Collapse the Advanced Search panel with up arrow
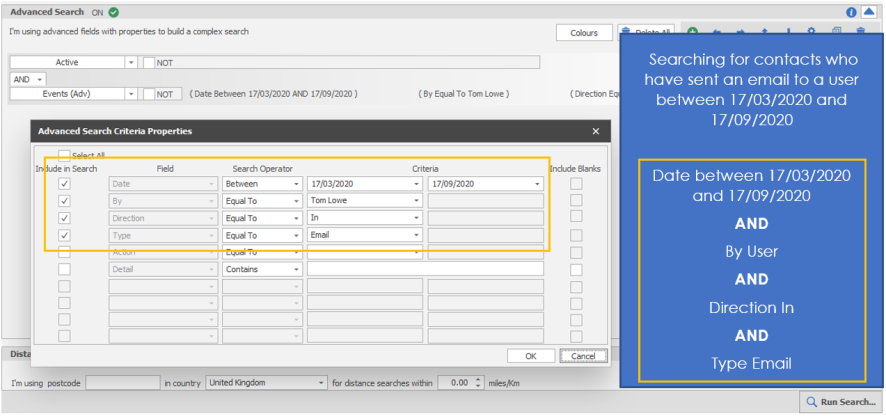Screen dimensions: 886x416 868,13
